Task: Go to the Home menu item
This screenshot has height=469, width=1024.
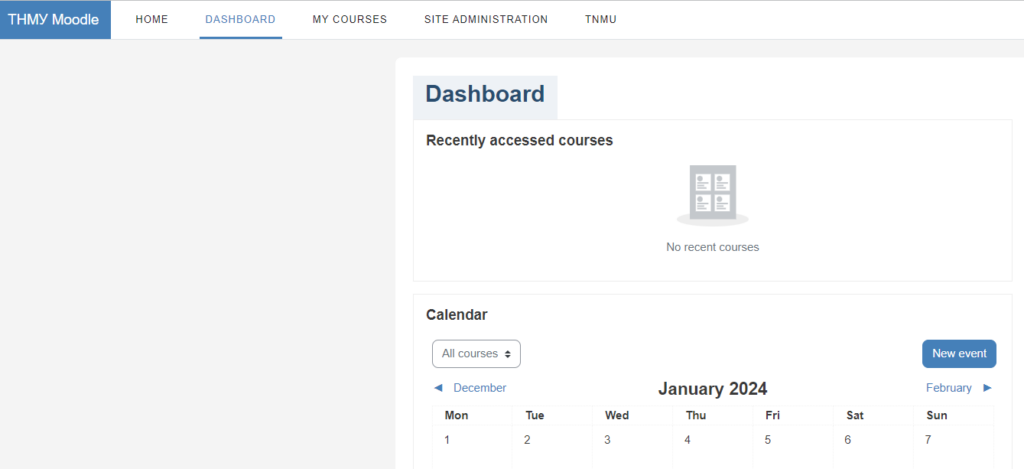Action: pyautogui.click(x=152, y=19)
